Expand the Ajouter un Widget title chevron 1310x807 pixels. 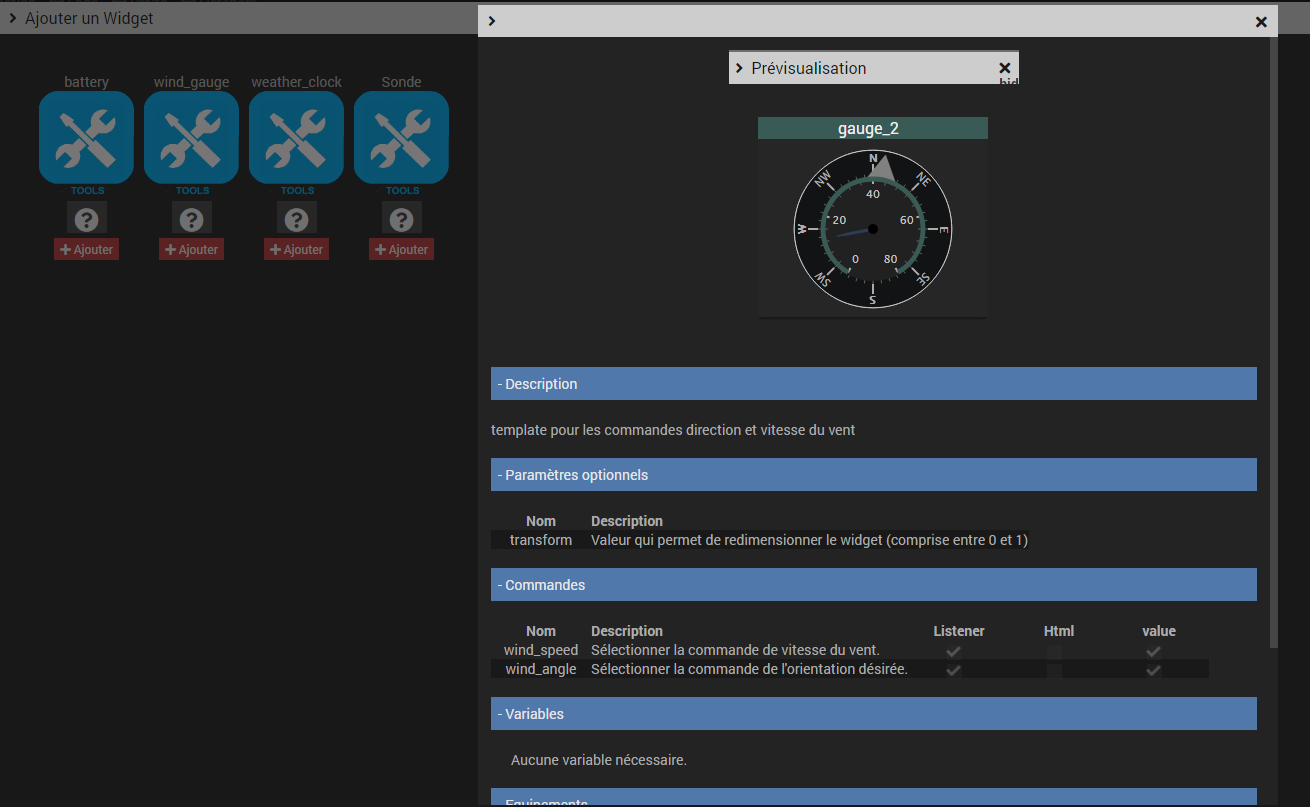(12, 18)
